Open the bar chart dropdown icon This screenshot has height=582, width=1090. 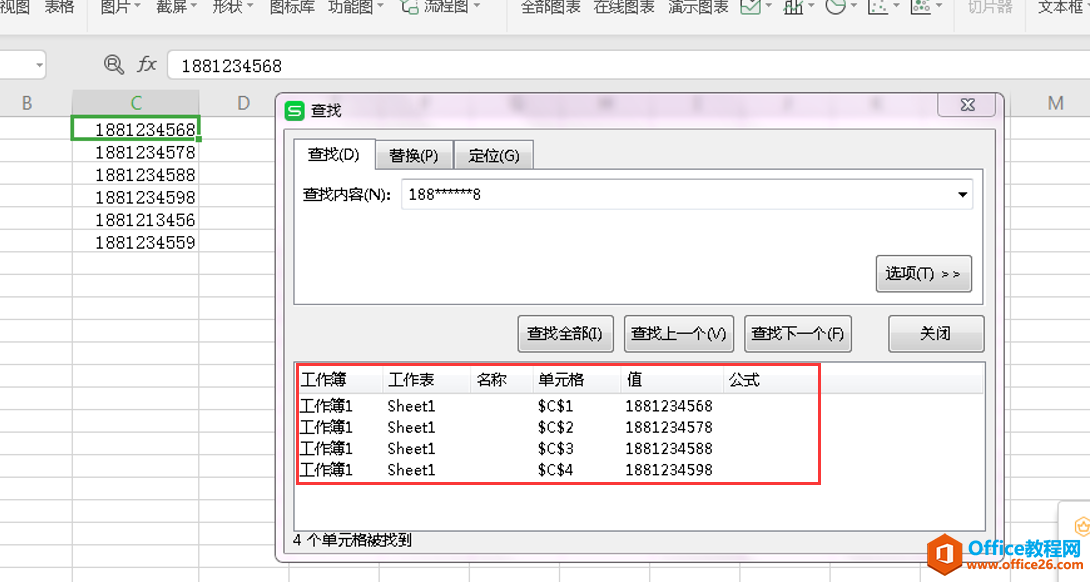coord(797,8)
